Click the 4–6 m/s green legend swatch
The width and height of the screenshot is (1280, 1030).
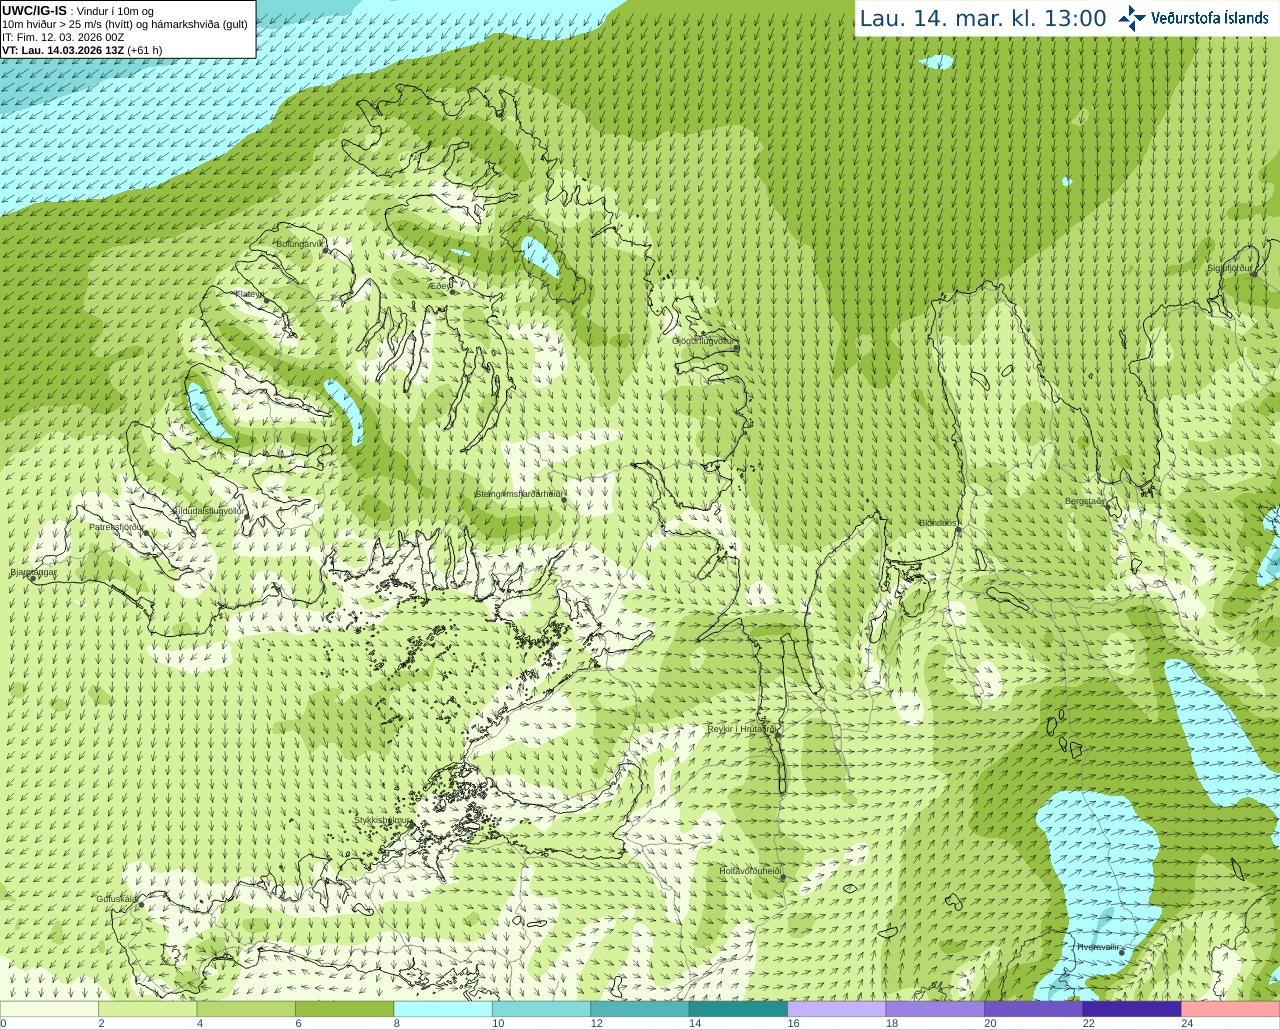tap(246, 1009)
